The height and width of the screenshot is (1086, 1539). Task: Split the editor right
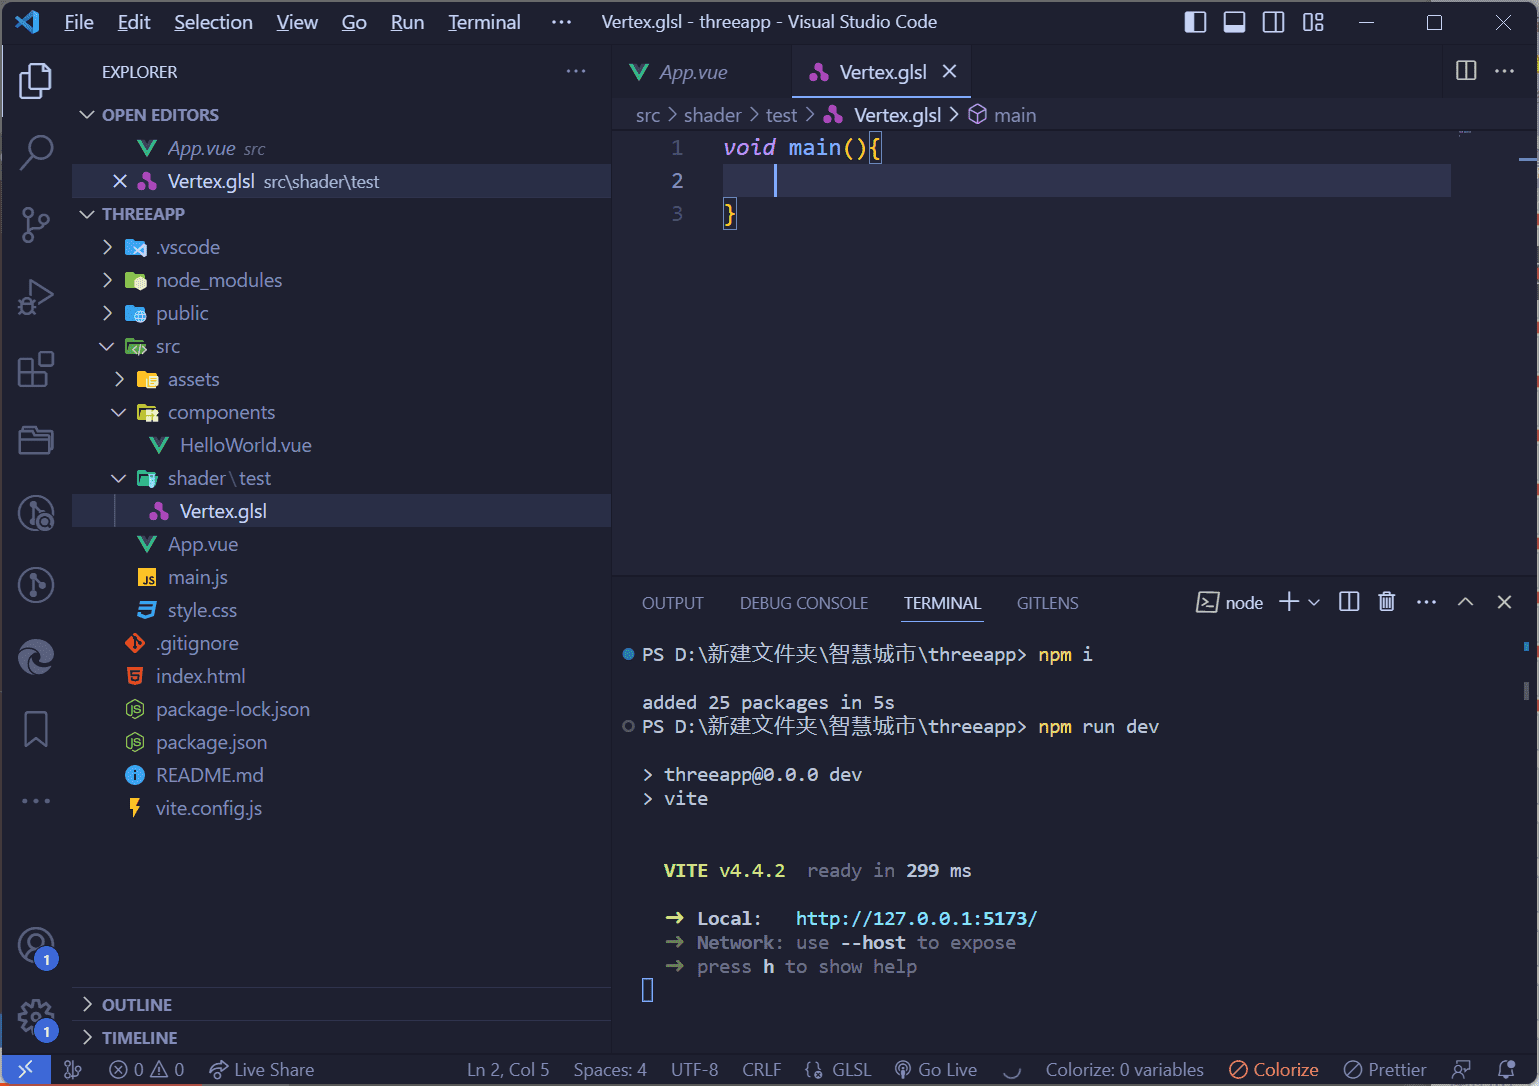tap(1466, 71)
